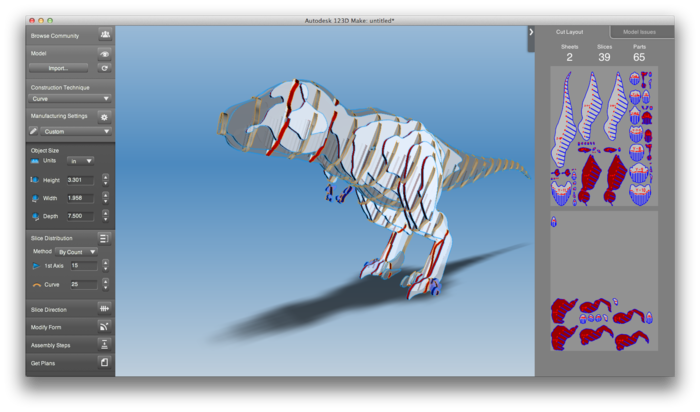Expand the Custom manufacturing preset dropdown
The height and width of the screenshot is (412, 700).
(x=76, y=131)
